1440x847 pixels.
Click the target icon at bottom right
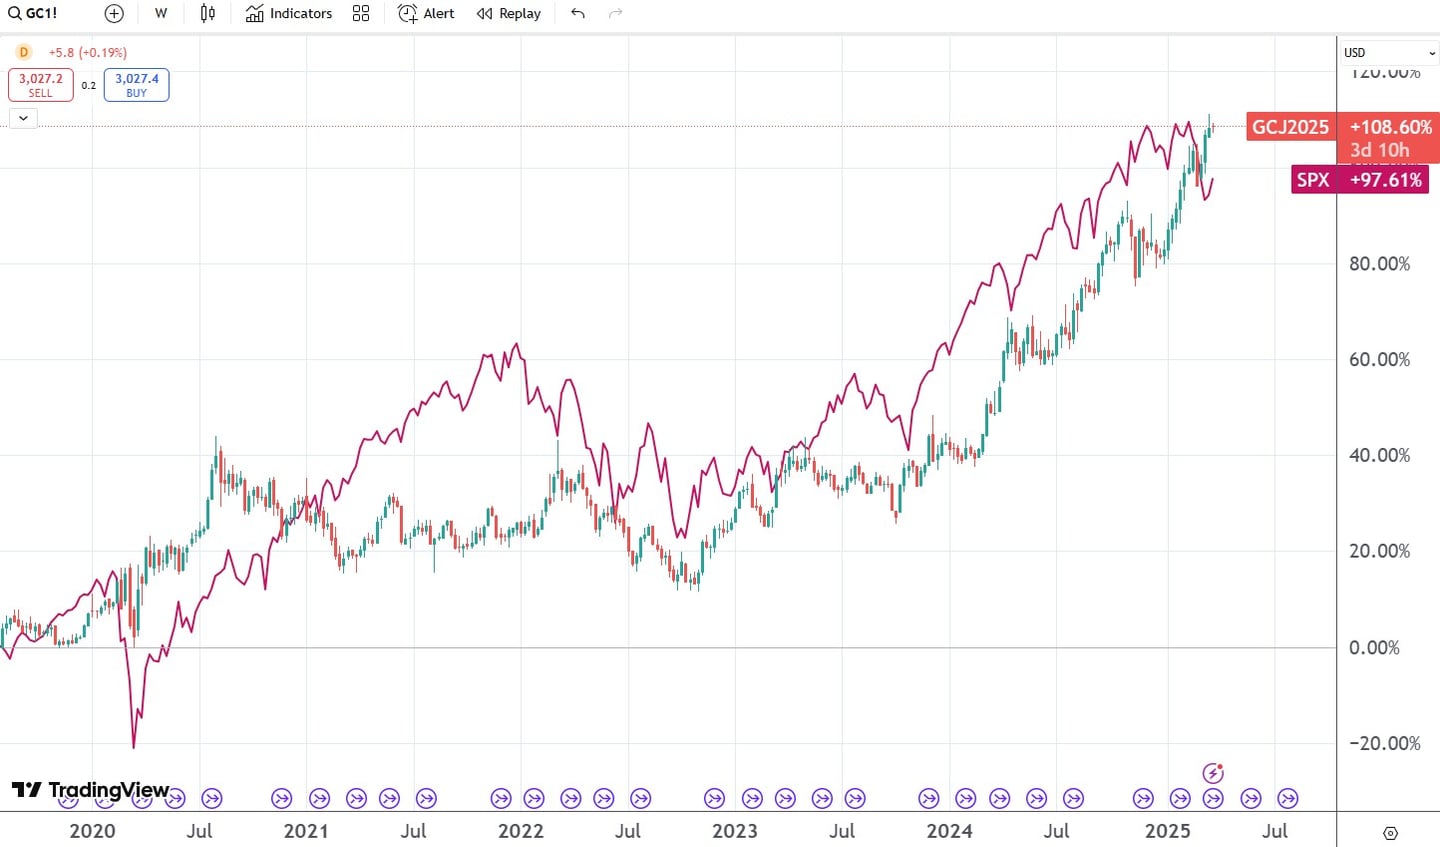click(x=1389, y=832)
